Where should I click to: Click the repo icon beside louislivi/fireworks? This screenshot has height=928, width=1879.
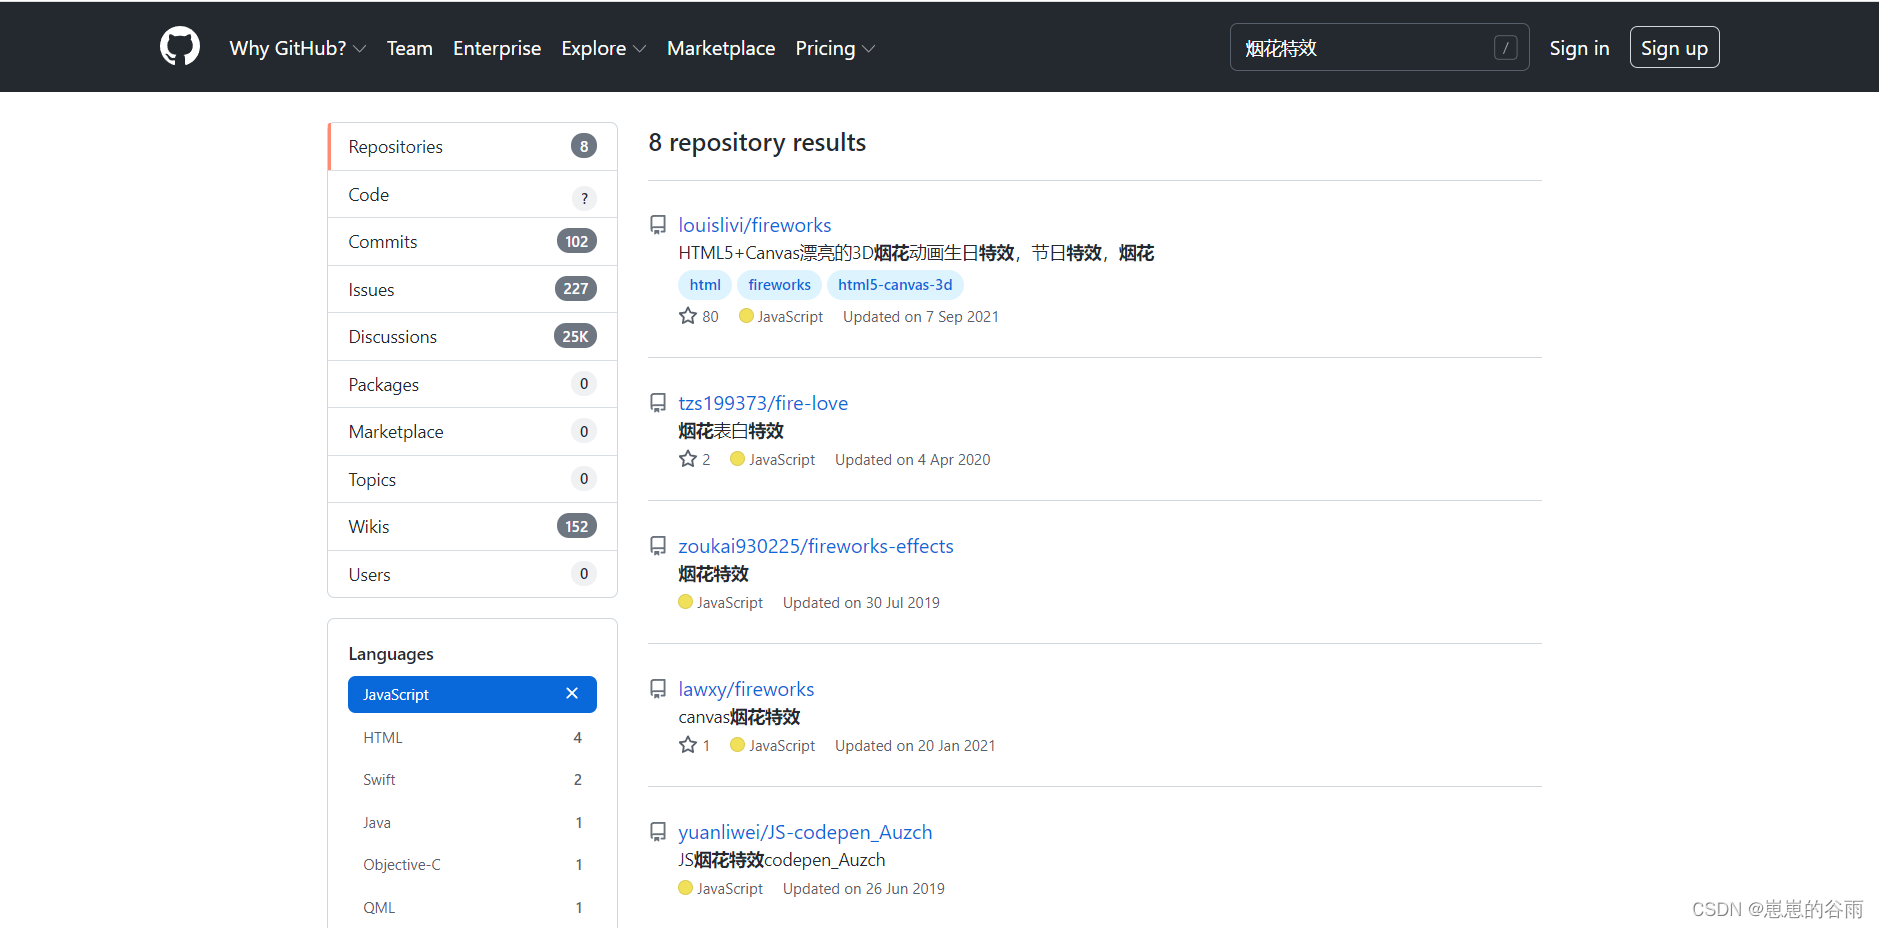point(658,225)
